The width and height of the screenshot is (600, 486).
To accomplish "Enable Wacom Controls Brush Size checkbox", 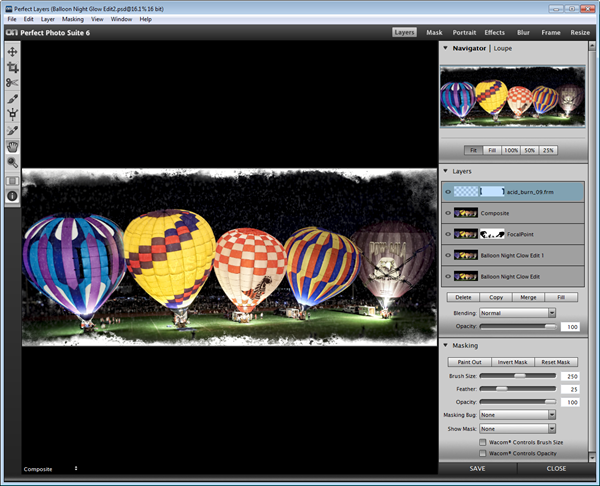I will (x=483, y=441).
